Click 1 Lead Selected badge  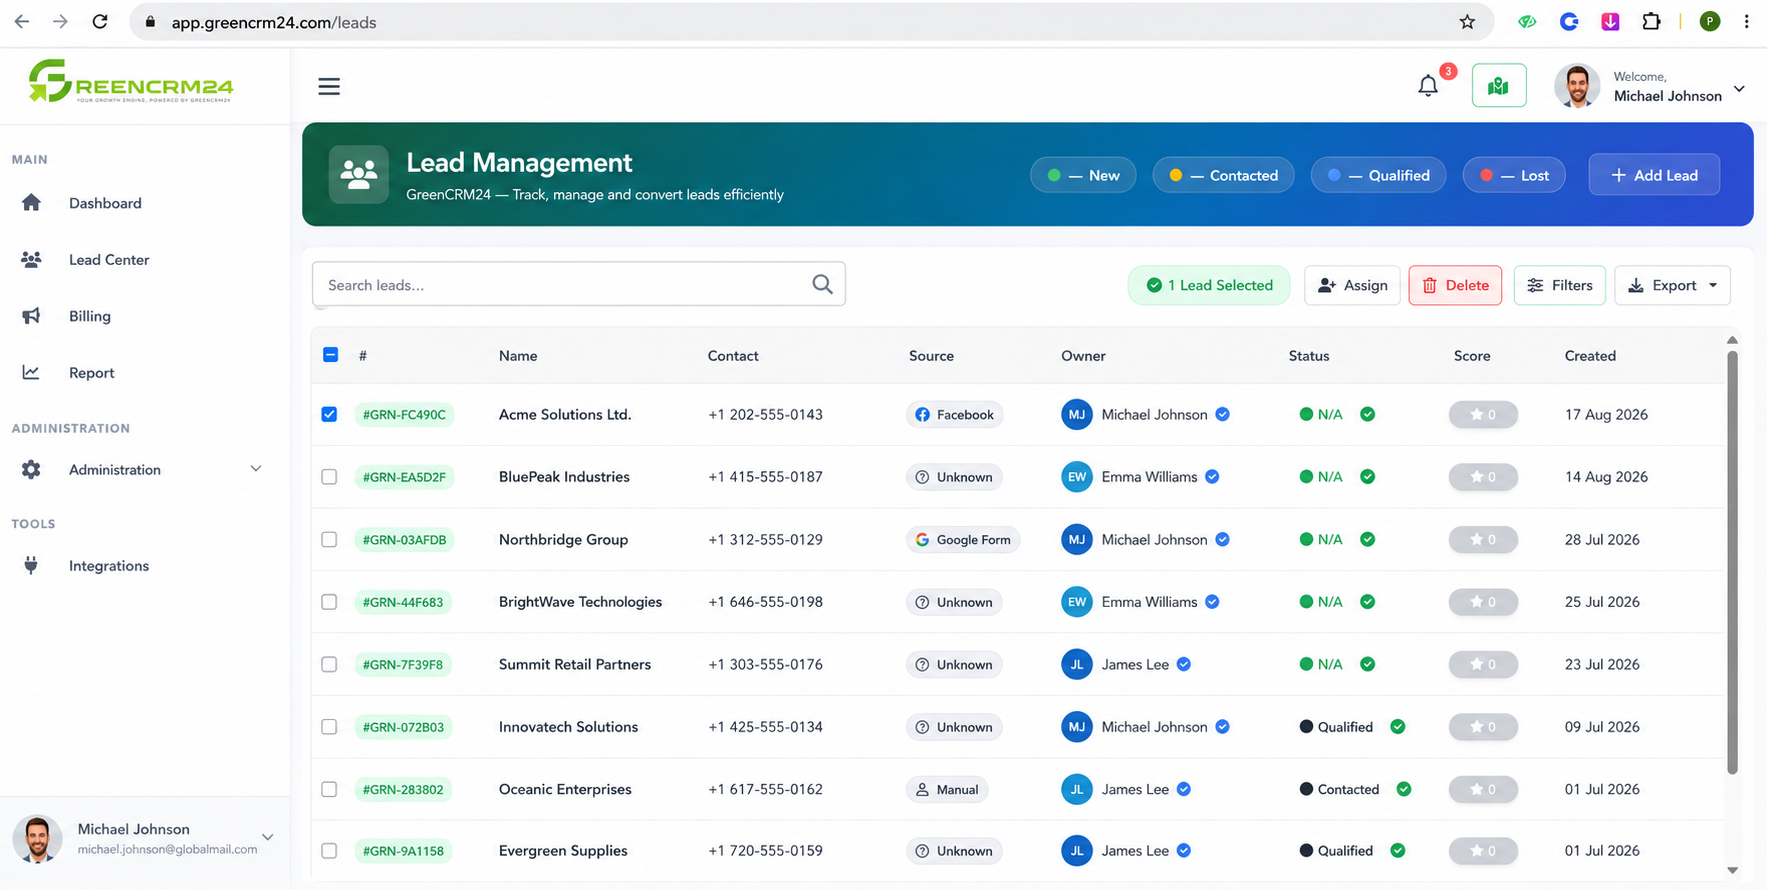pos(1209,285)
